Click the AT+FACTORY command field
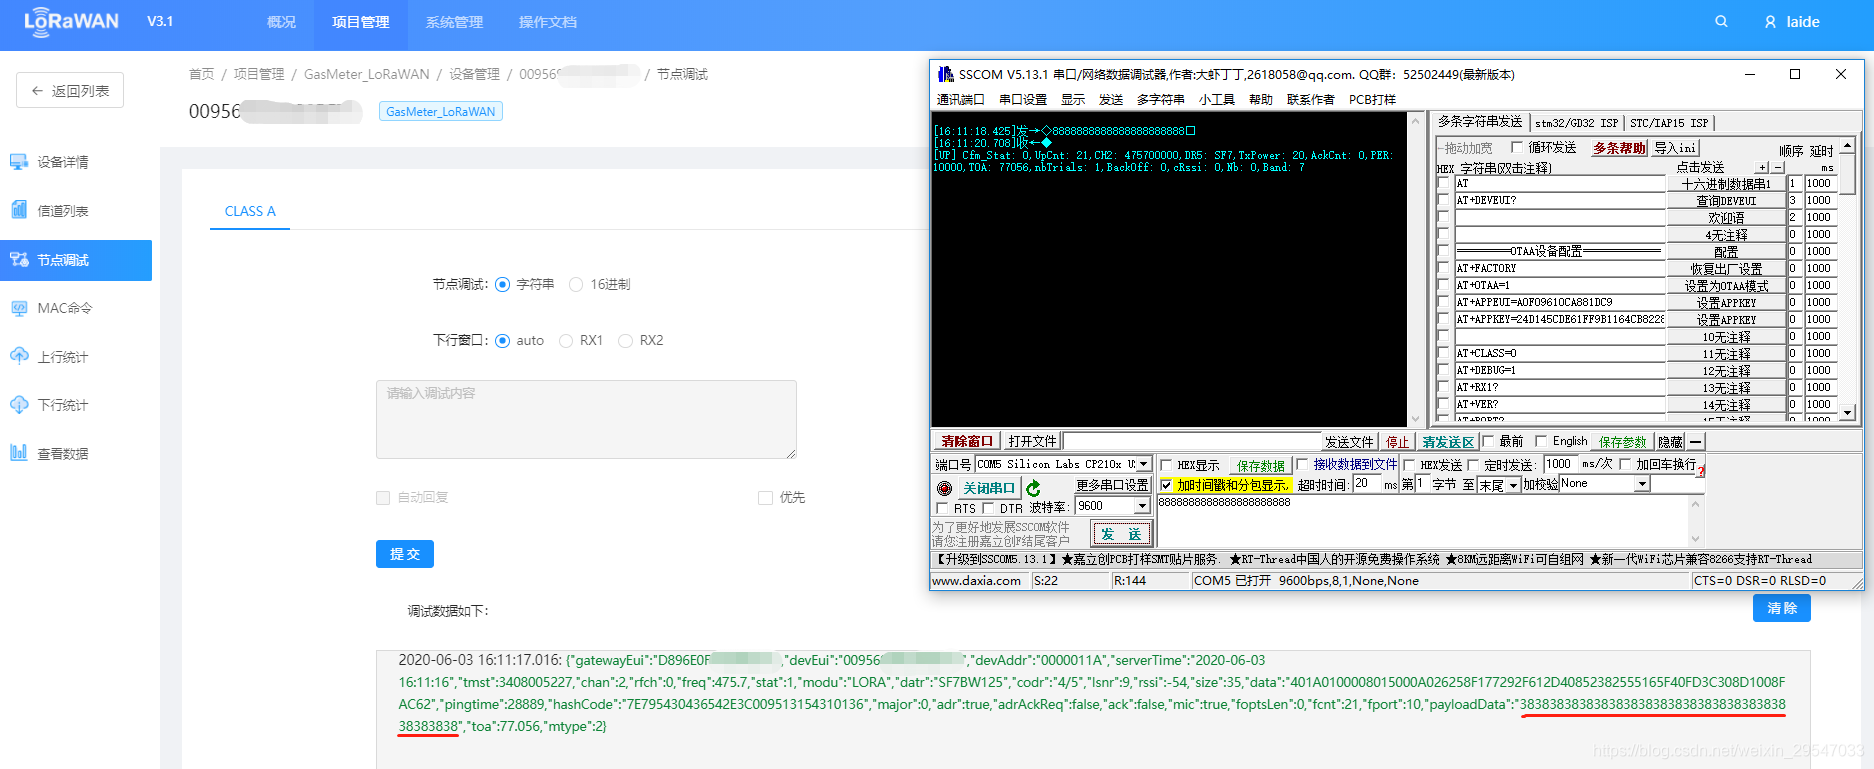This screenshot has width=1874, height=769. (1559, 268)
